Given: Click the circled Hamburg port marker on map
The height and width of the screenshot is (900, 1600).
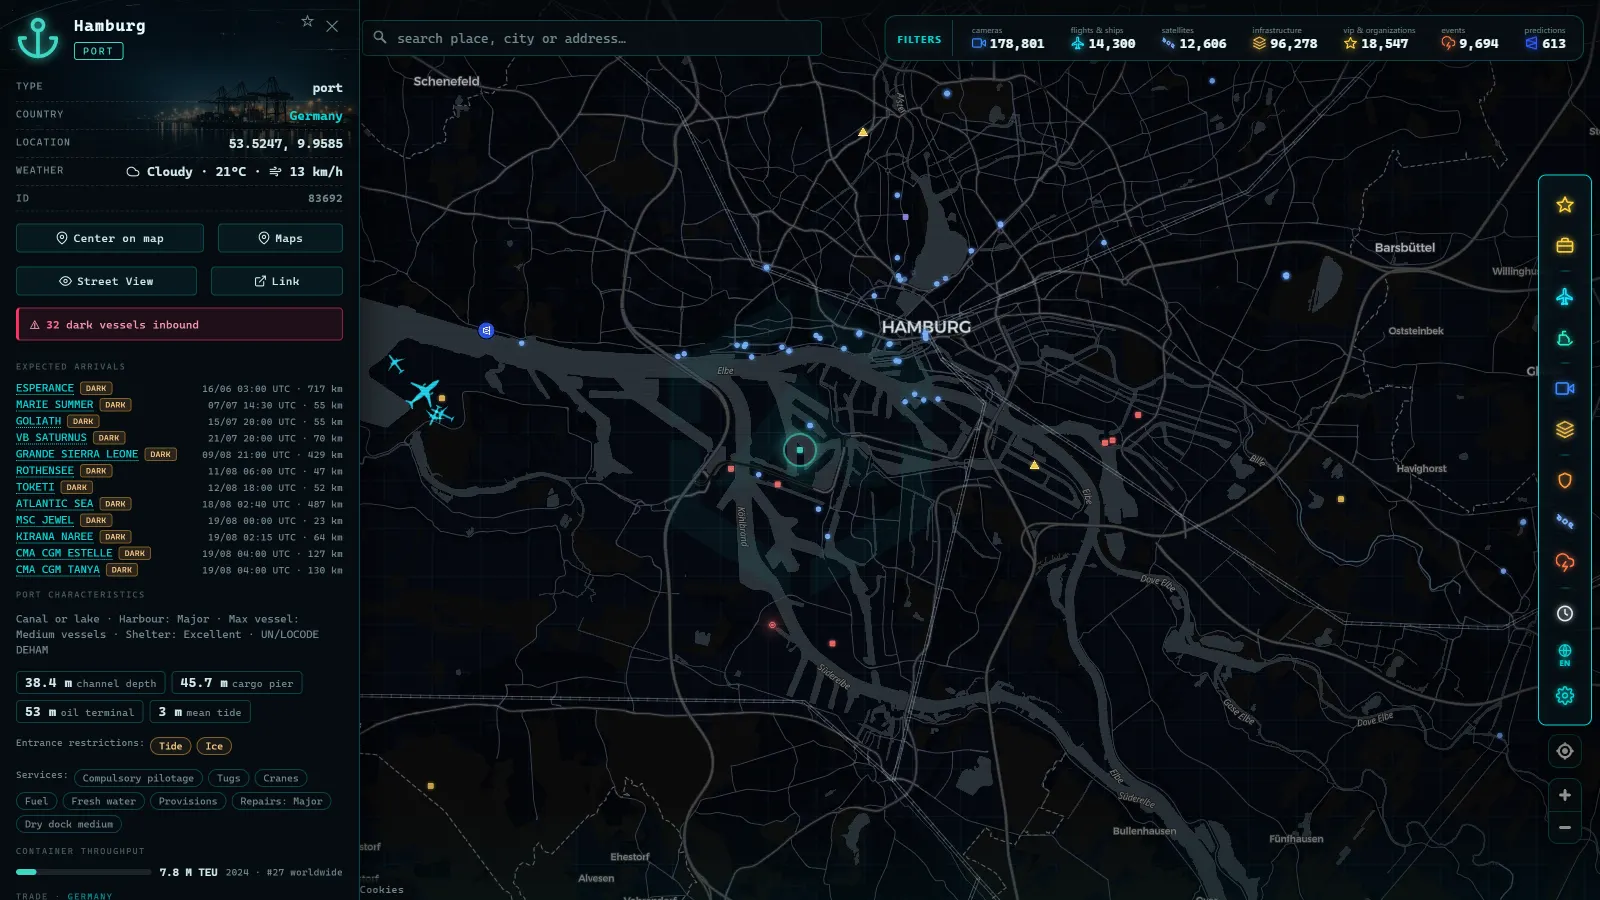Looking at the screenshot, I should tap(800, 451).
